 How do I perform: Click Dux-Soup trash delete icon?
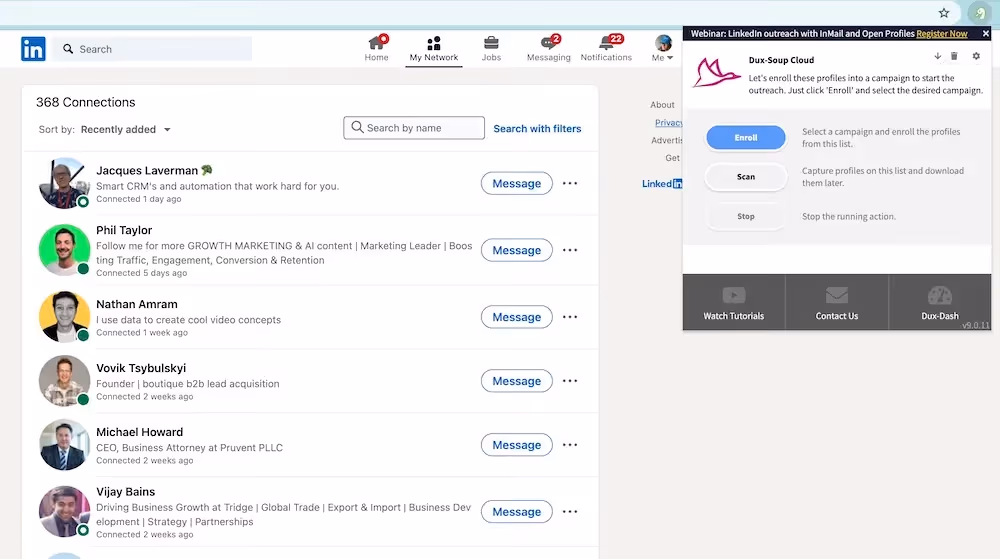(x=954, y=56)
